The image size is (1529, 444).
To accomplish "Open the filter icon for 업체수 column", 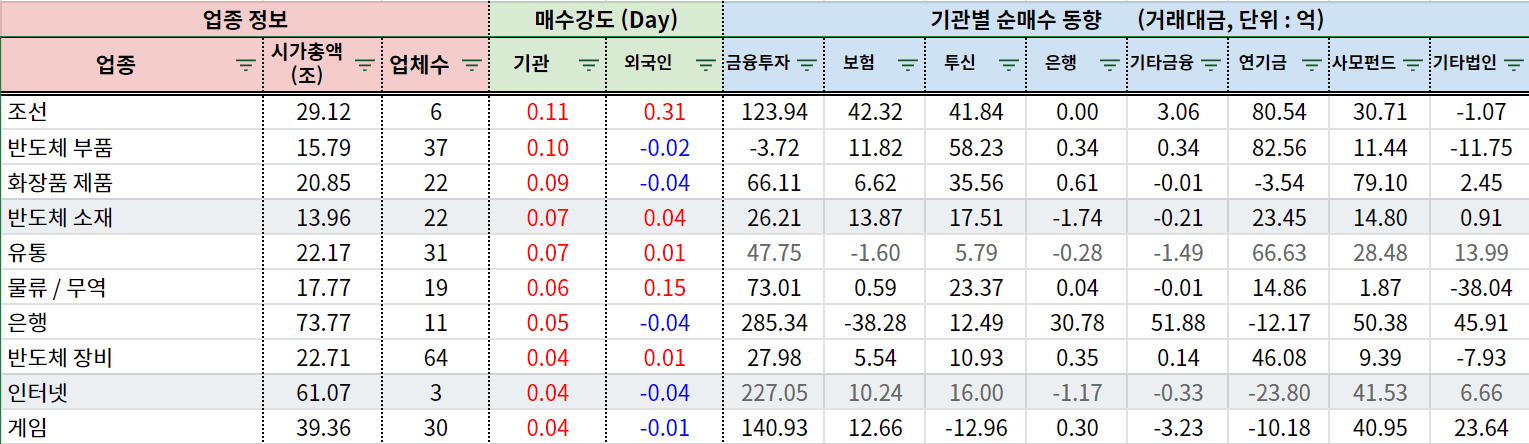I will point(471,65).
